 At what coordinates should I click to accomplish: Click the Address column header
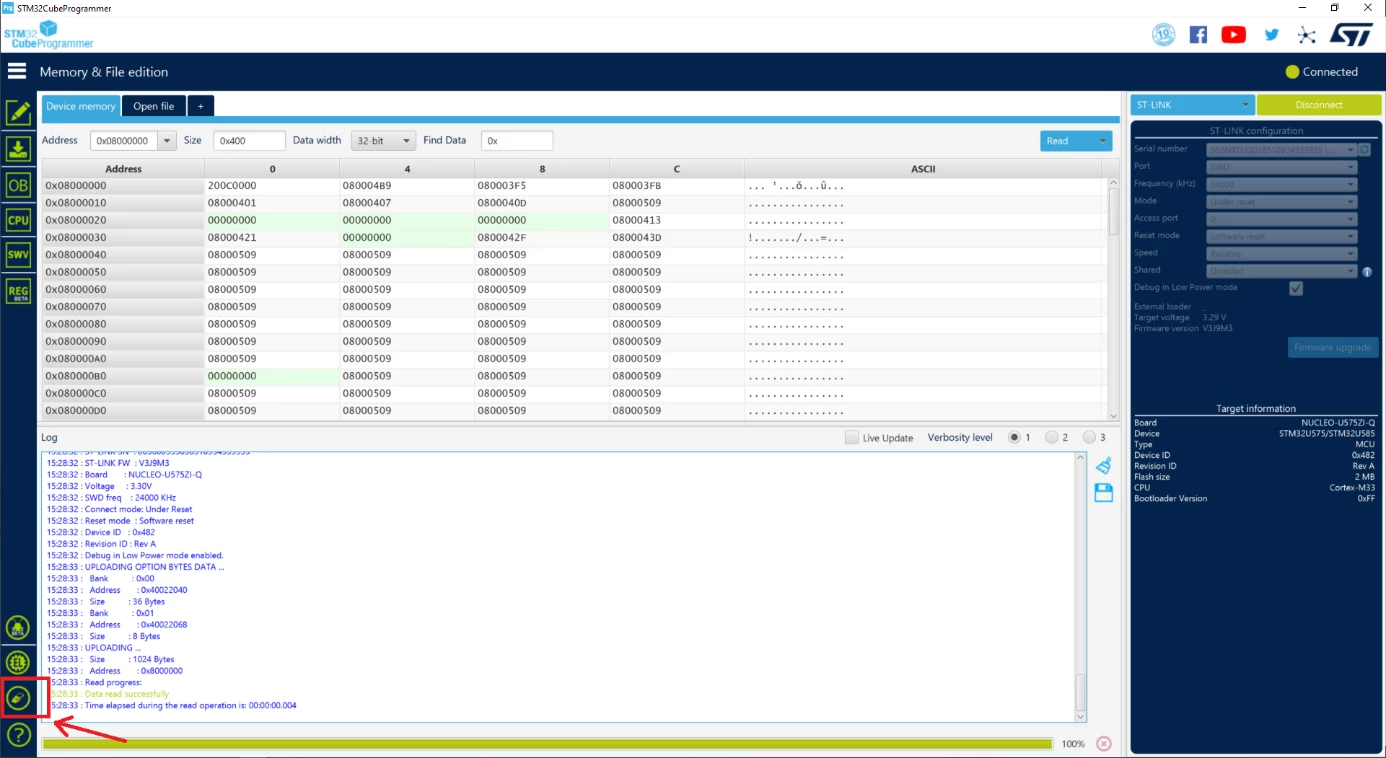pyautogui.click(x=123, y=169)
